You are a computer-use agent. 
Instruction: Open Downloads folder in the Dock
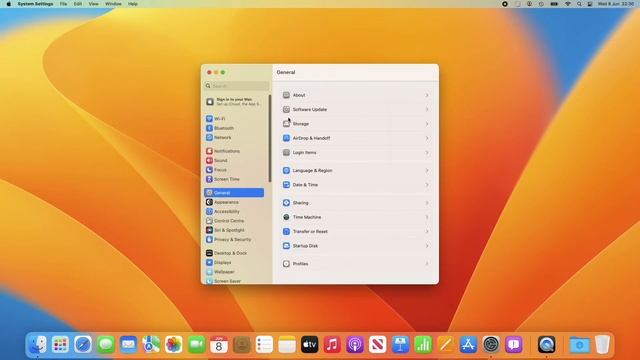(x=580, y=344)
